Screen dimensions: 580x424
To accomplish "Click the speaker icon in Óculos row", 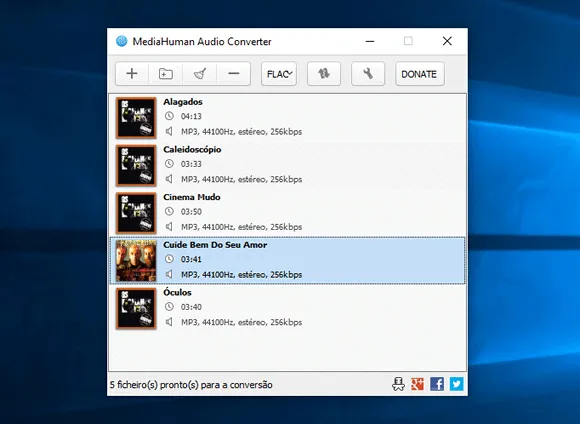I will (169, 322).
